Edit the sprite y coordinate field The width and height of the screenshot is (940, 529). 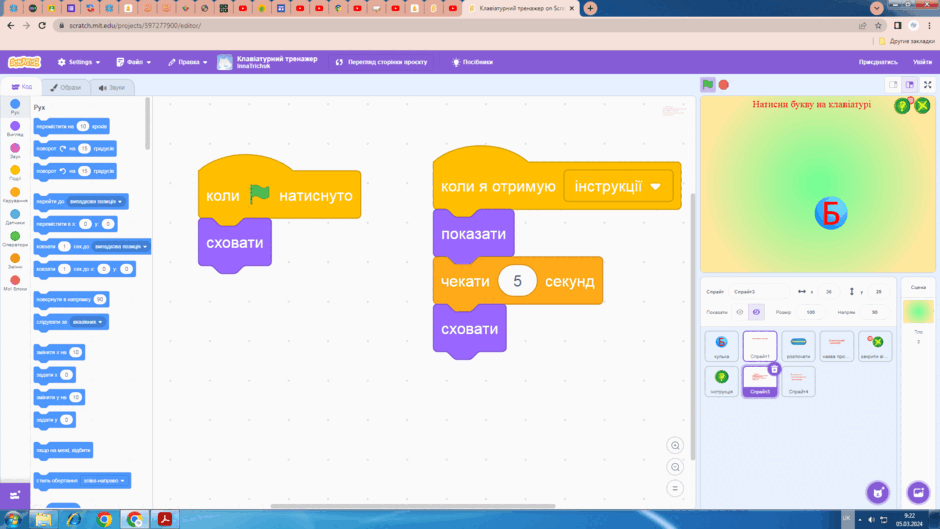coord(878,291)
